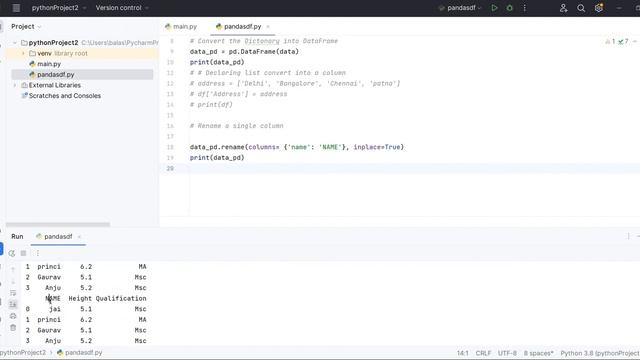Run pandasdf with the green play button
640x360 pixels.
[494, 8]
